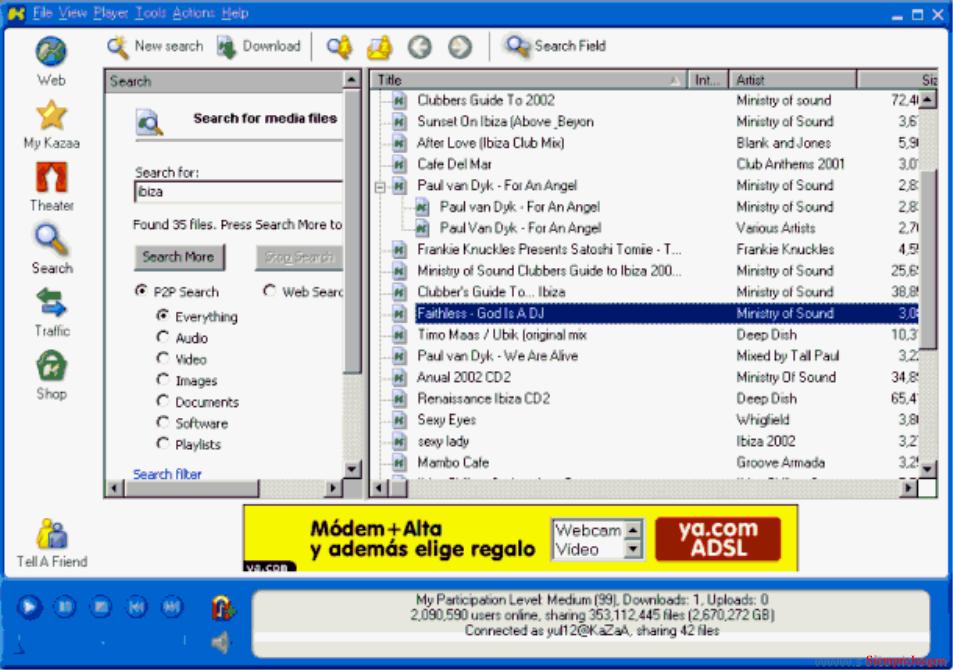
Task: Open the Search filter link
Action: tap(167, 474)
